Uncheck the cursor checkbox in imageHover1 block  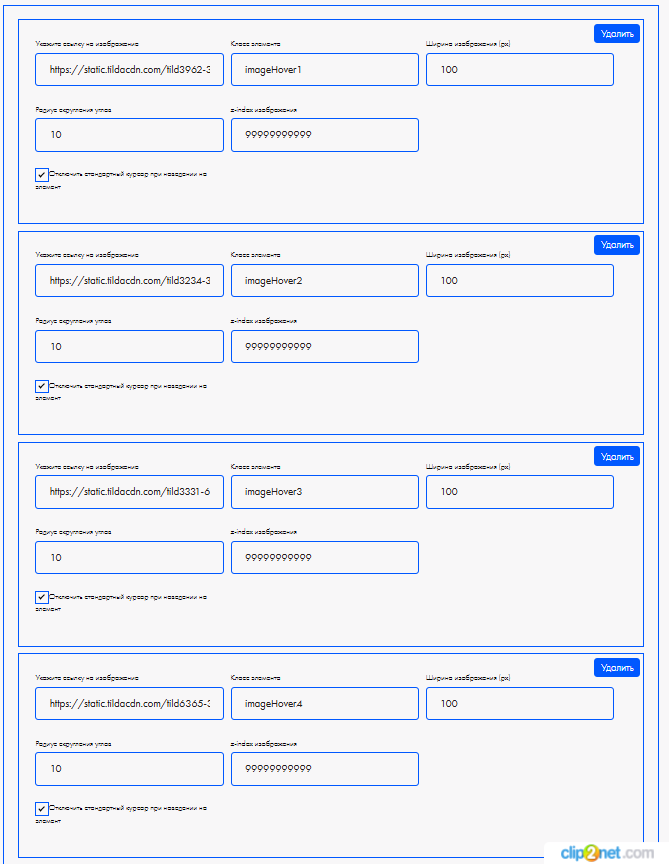click(x=42, y=175)
